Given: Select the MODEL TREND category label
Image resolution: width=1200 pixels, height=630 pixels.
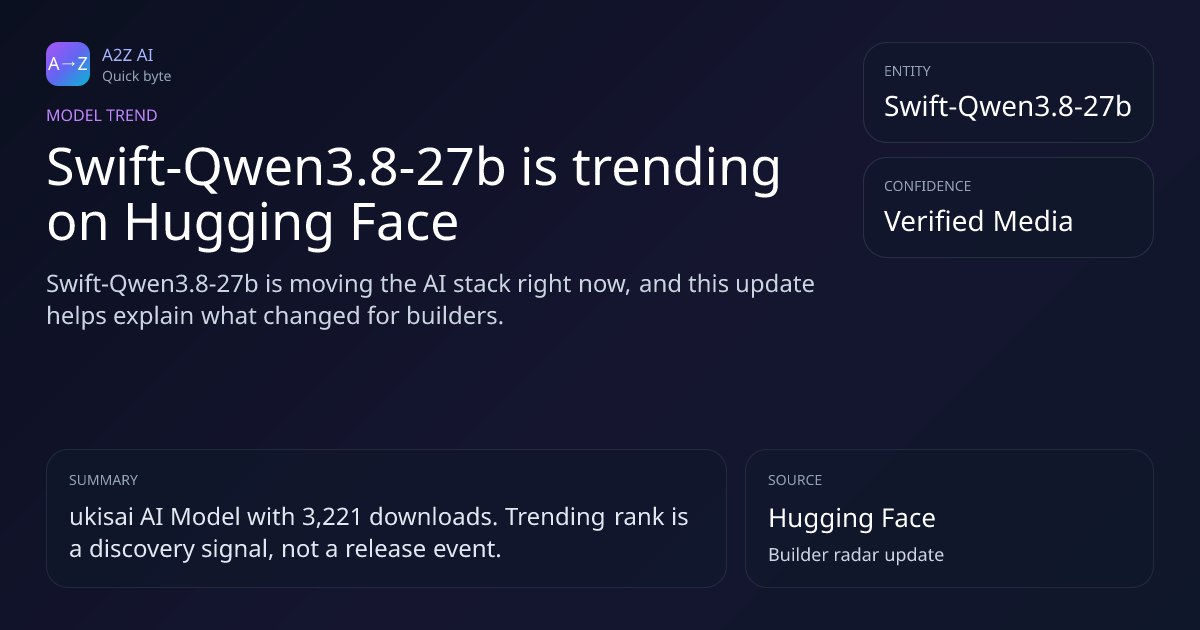Looking at the screenshot, I should pos(102,116).
